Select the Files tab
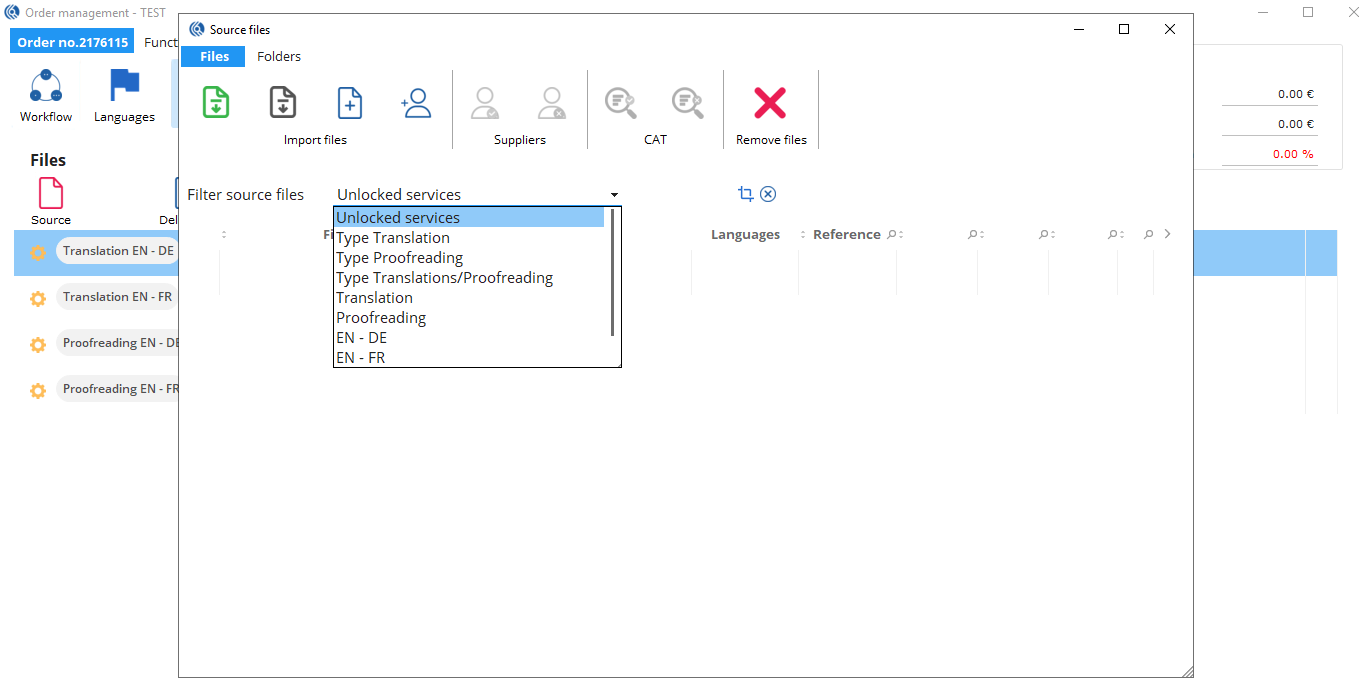The height and width of the screenshot is (683, 1370). pyautogui.click(x=213, y=56)
